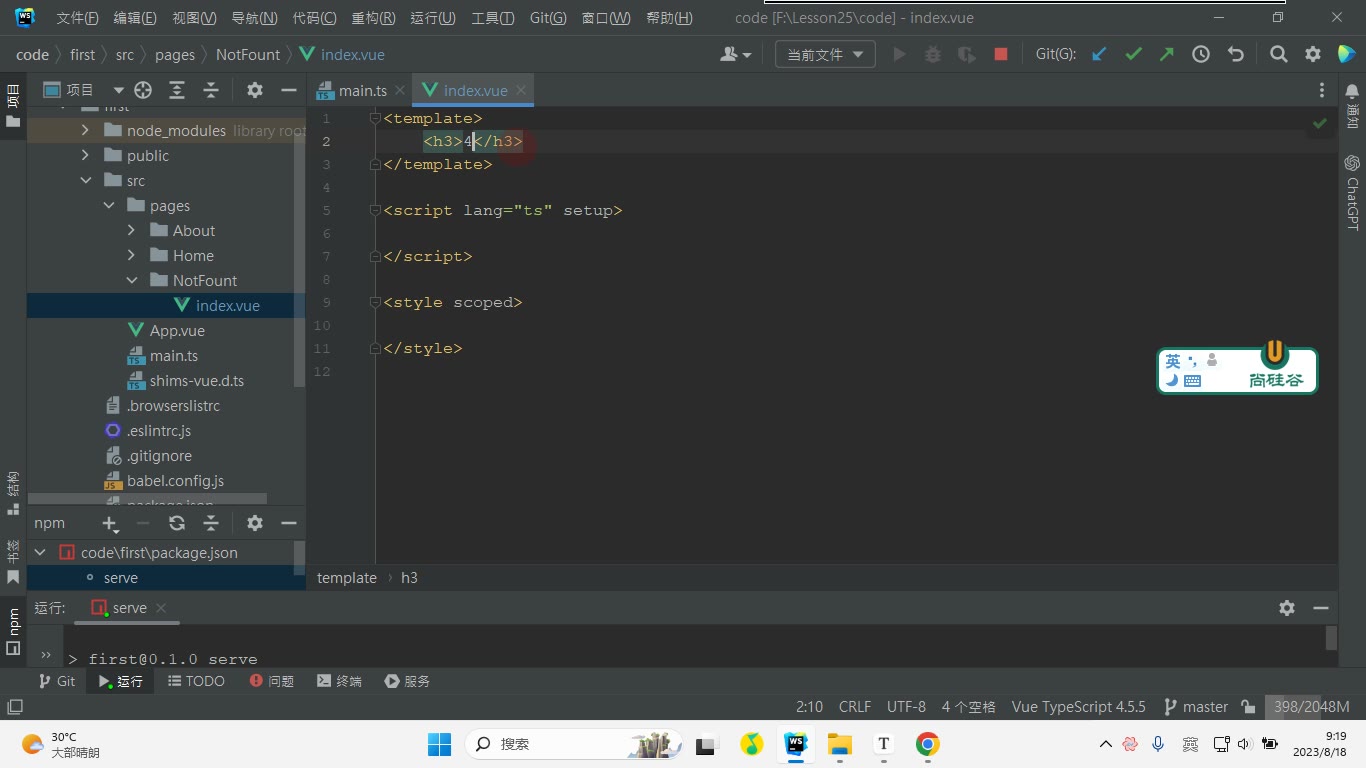This screenshot has height=768, width=1366.
Task: Expand all in project panel toolbar
Action: point(177,90)
